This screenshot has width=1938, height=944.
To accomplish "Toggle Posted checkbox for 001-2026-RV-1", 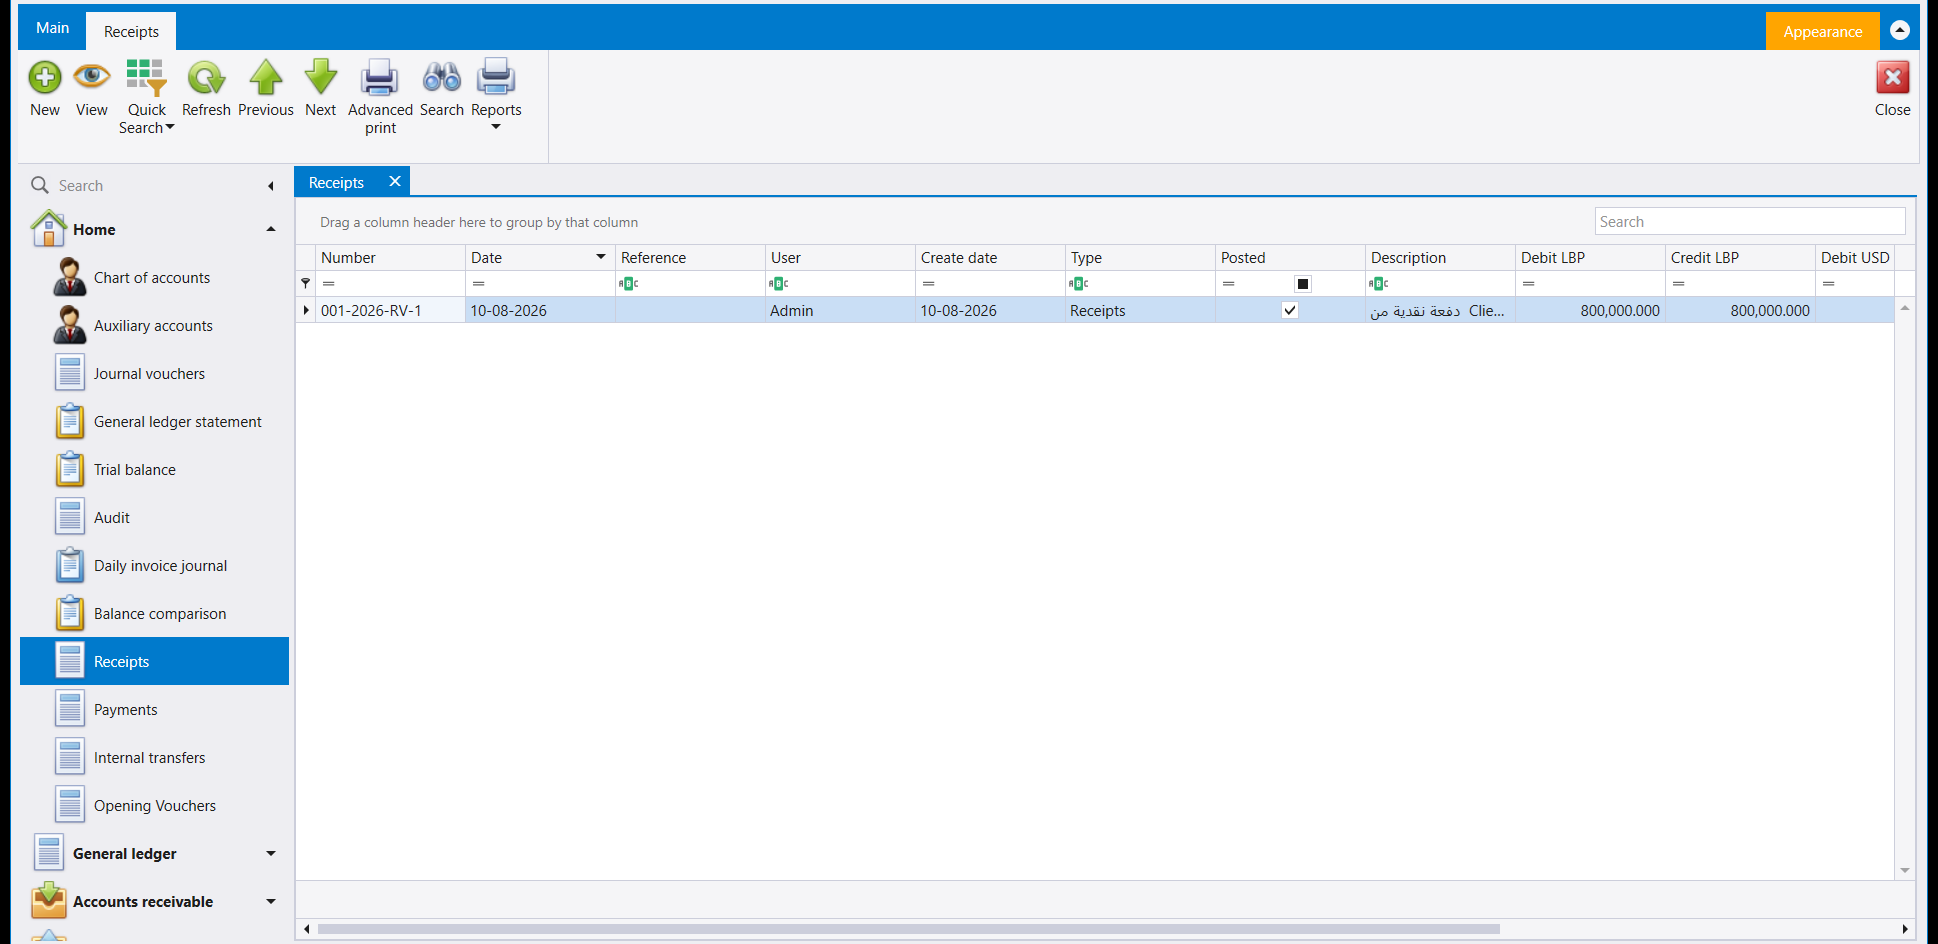I will pyautogui.click(x=1290, y=310).
